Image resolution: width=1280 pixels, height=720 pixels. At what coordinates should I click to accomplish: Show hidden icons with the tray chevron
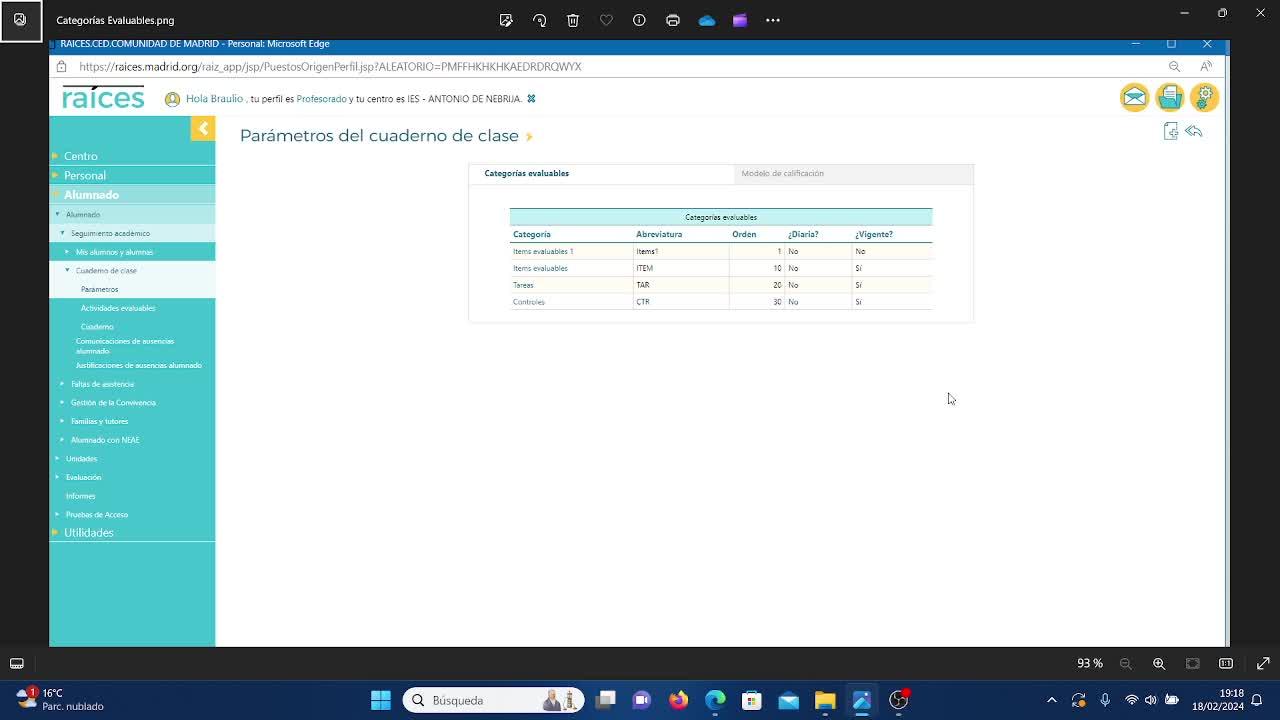tap(1051, 700)
